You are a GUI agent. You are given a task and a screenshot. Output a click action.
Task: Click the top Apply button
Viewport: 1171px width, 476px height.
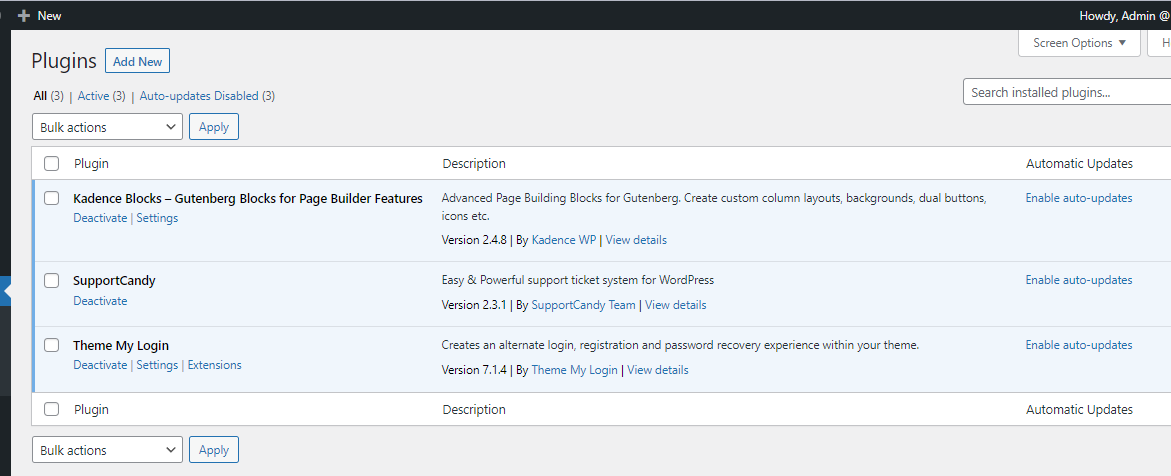point(214,127)
